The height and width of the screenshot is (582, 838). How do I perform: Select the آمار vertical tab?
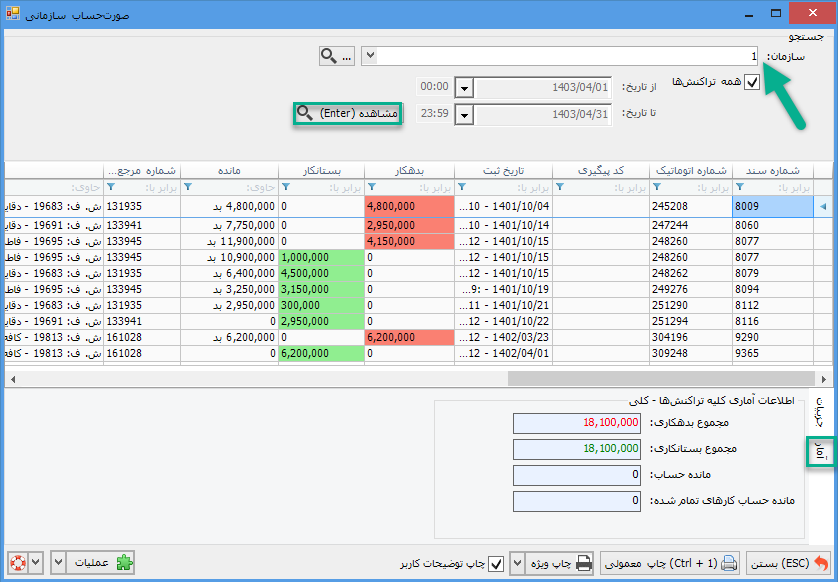coord(820,452)
